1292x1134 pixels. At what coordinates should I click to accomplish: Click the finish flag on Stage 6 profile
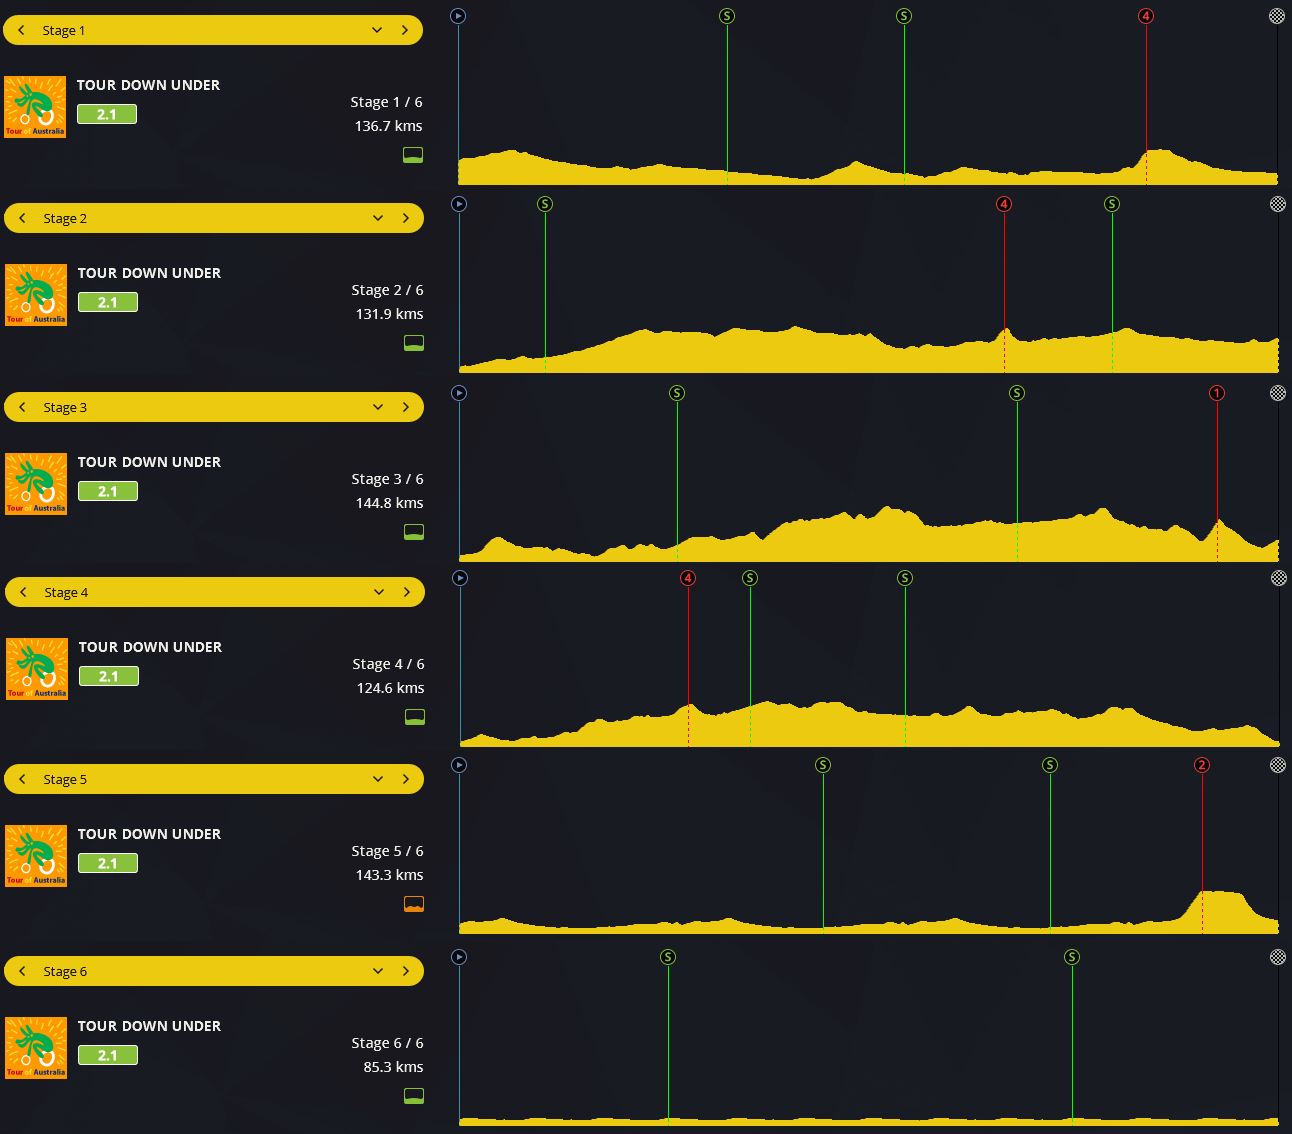pyautogui.click(x=1278, y=957)
